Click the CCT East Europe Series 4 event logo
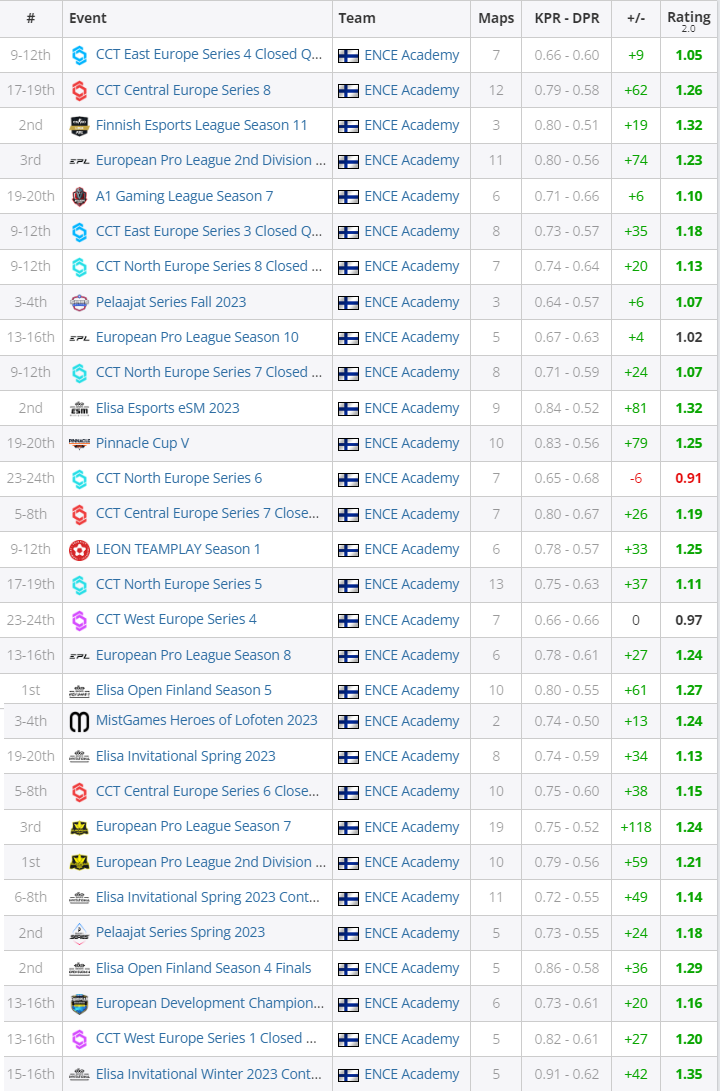The width and height of the screenshot is (720, 1091). 79,56
